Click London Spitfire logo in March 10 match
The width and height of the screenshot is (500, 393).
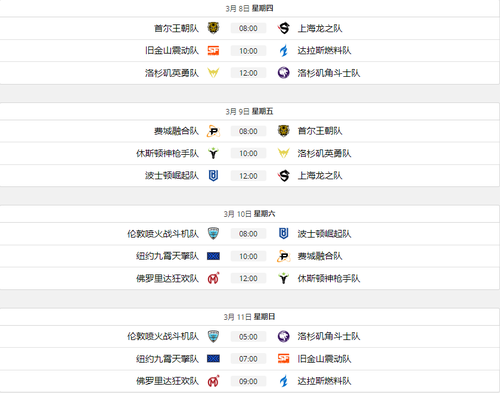pos(213,234)
